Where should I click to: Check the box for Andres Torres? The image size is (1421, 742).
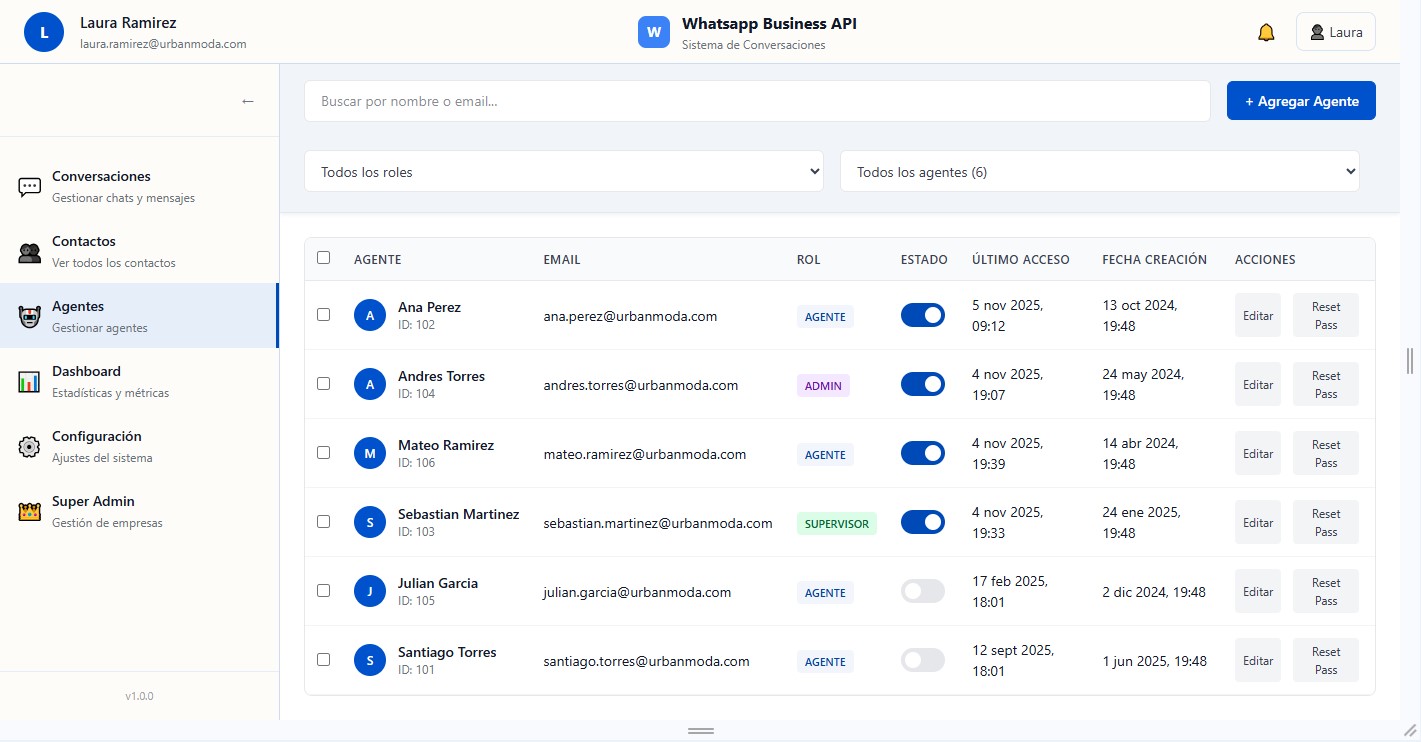323,383
